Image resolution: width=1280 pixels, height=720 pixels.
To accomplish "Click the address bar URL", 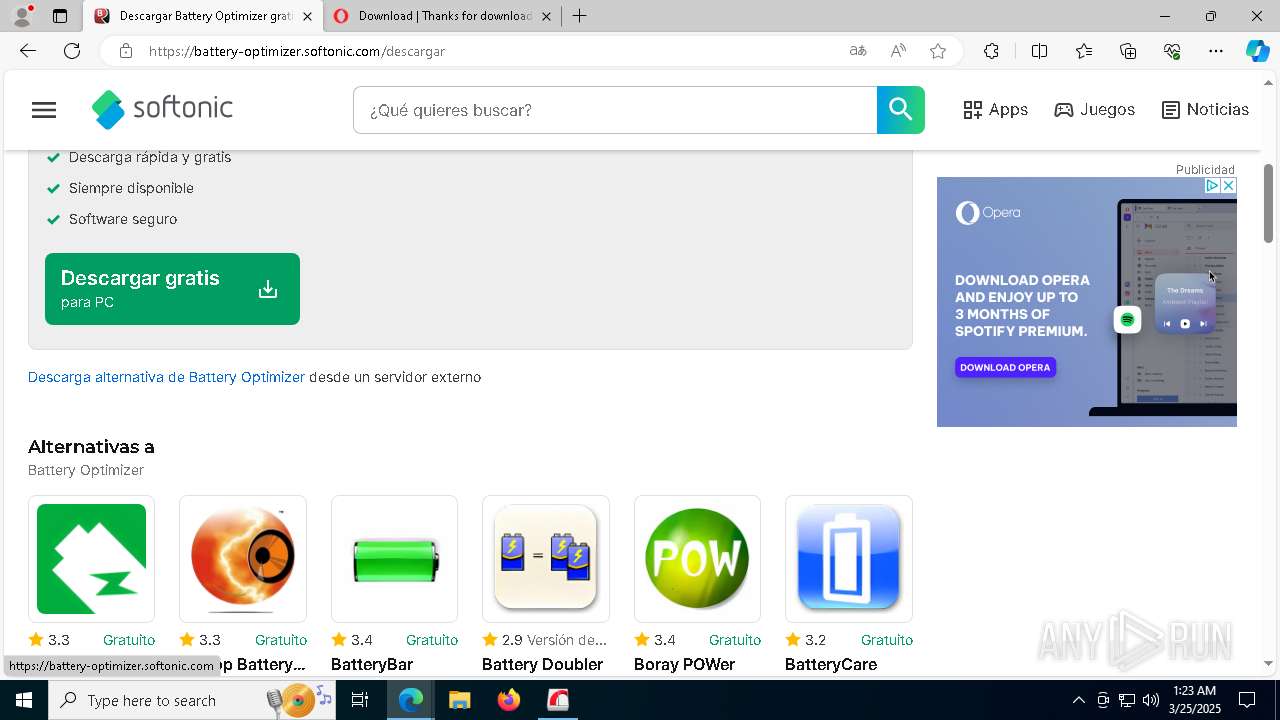I will (297, 51).
